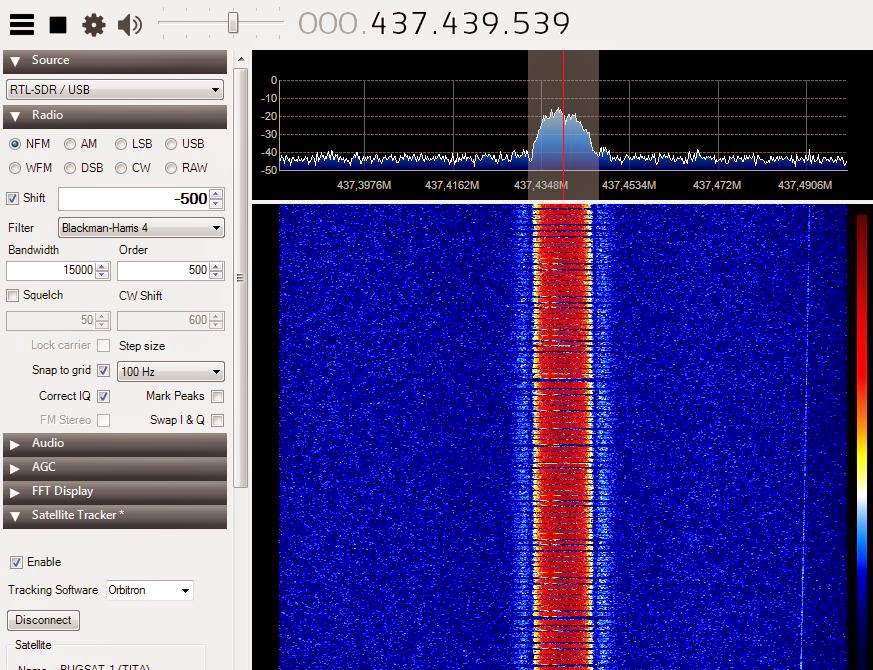The image size is (873, 670).
Task: Stop the radio with the square stop button
Action: point(58,25)
